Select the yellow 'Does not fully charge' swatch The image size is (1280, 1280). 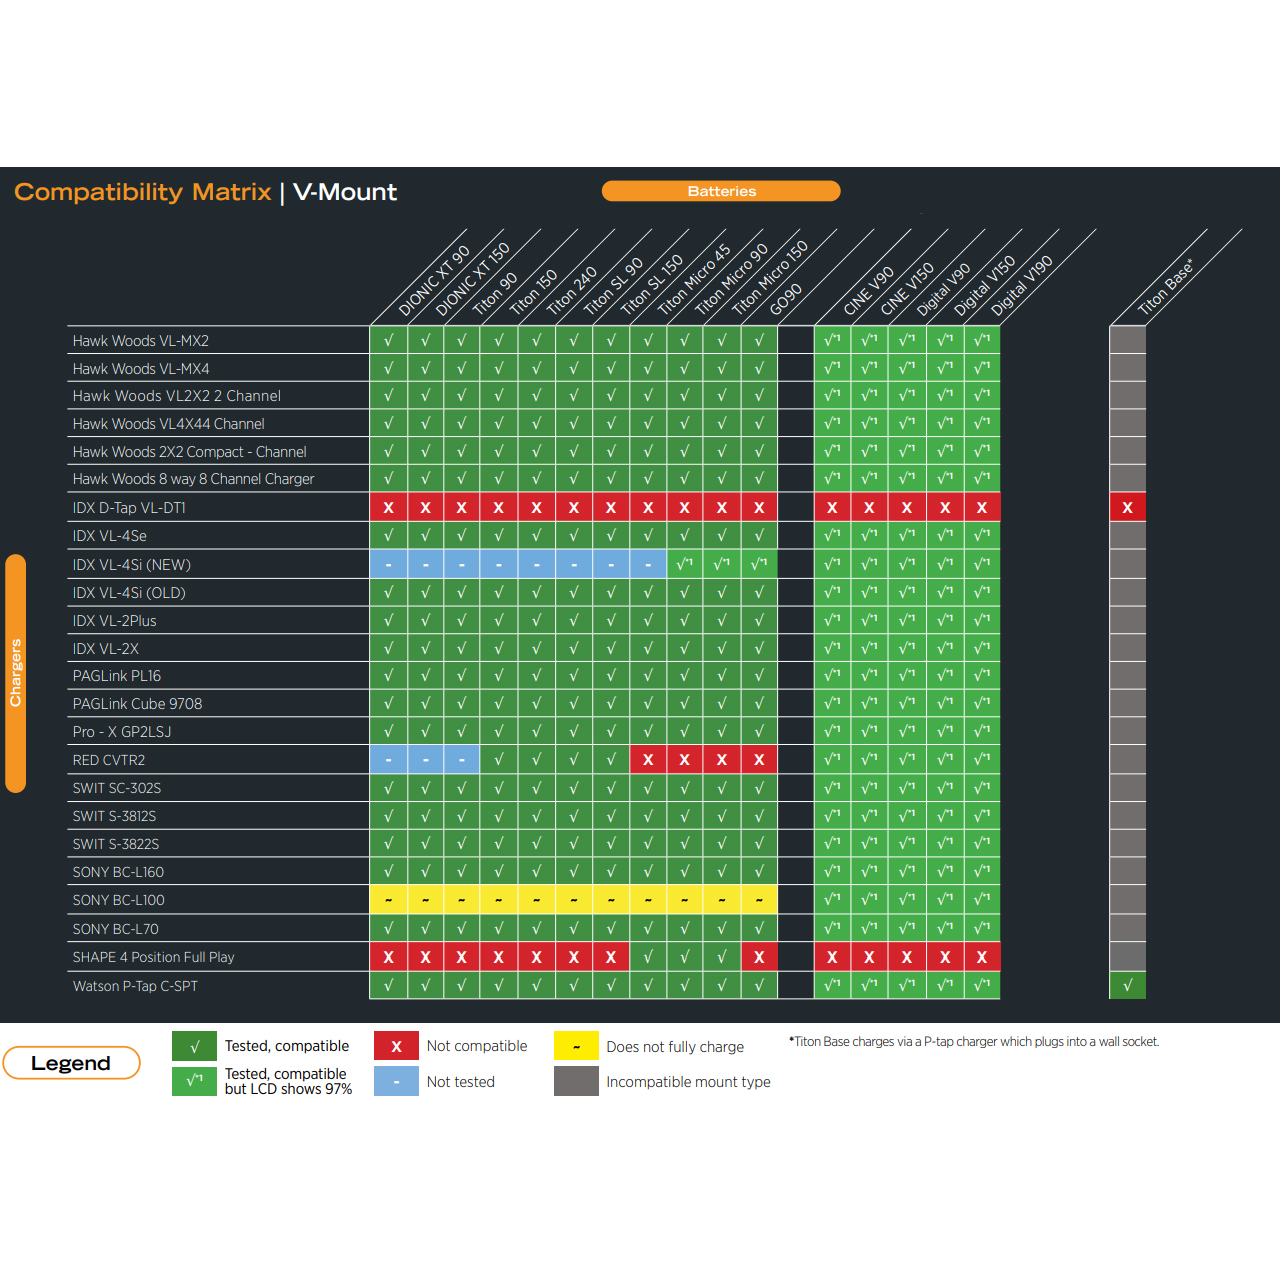pos(576,1046)
